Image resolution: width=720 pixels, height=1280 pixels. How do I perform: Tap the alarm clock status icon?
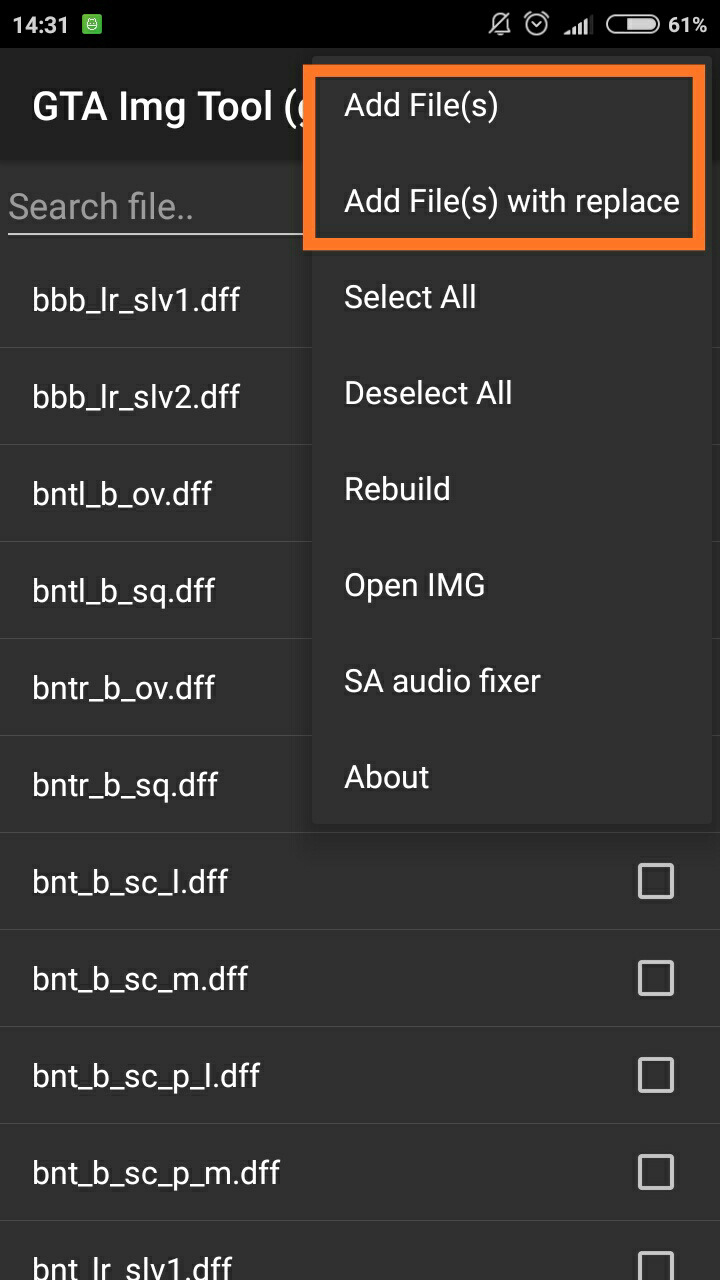click(537, 24)
